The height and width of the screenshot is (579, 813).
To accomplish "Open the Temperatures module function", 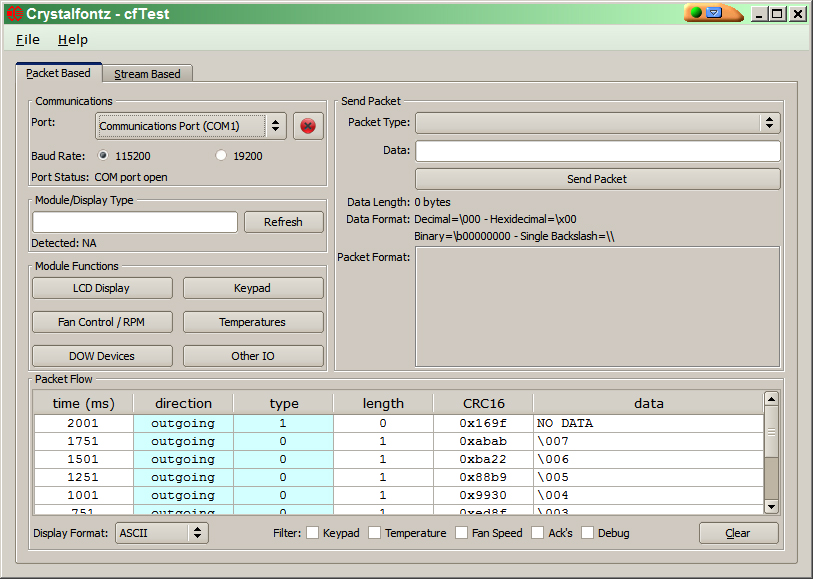I will pyautogui.click(x=253, y=322).
